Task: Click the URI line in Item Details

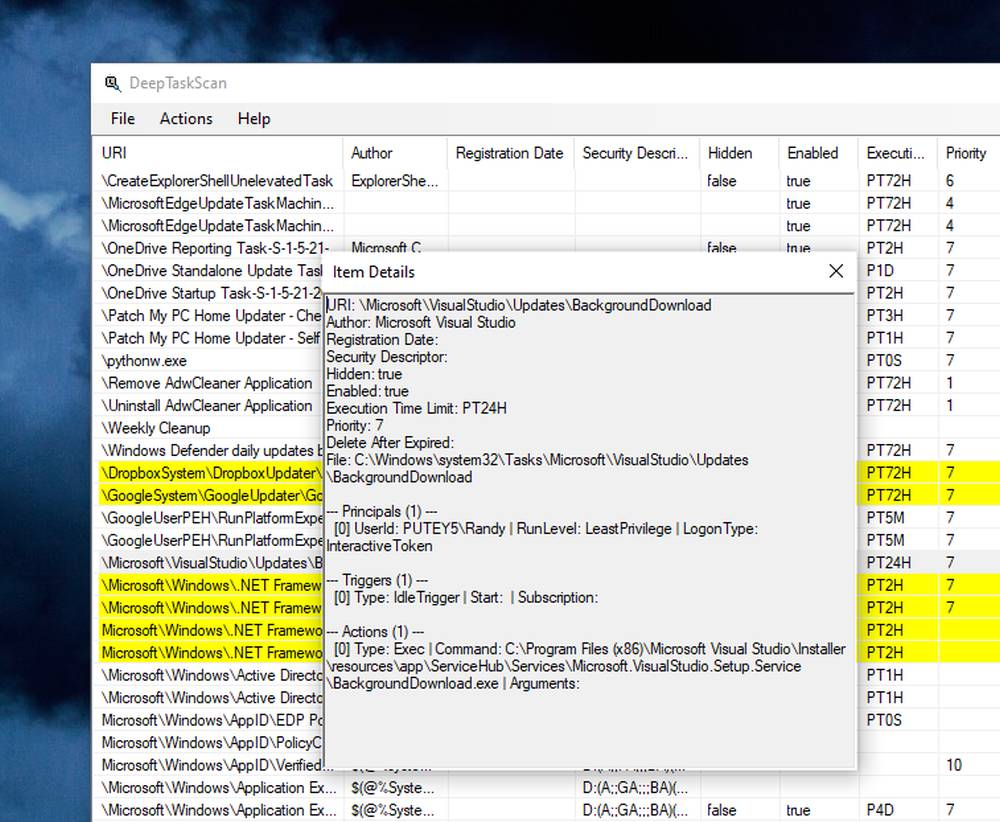Action: coord(518,305)
